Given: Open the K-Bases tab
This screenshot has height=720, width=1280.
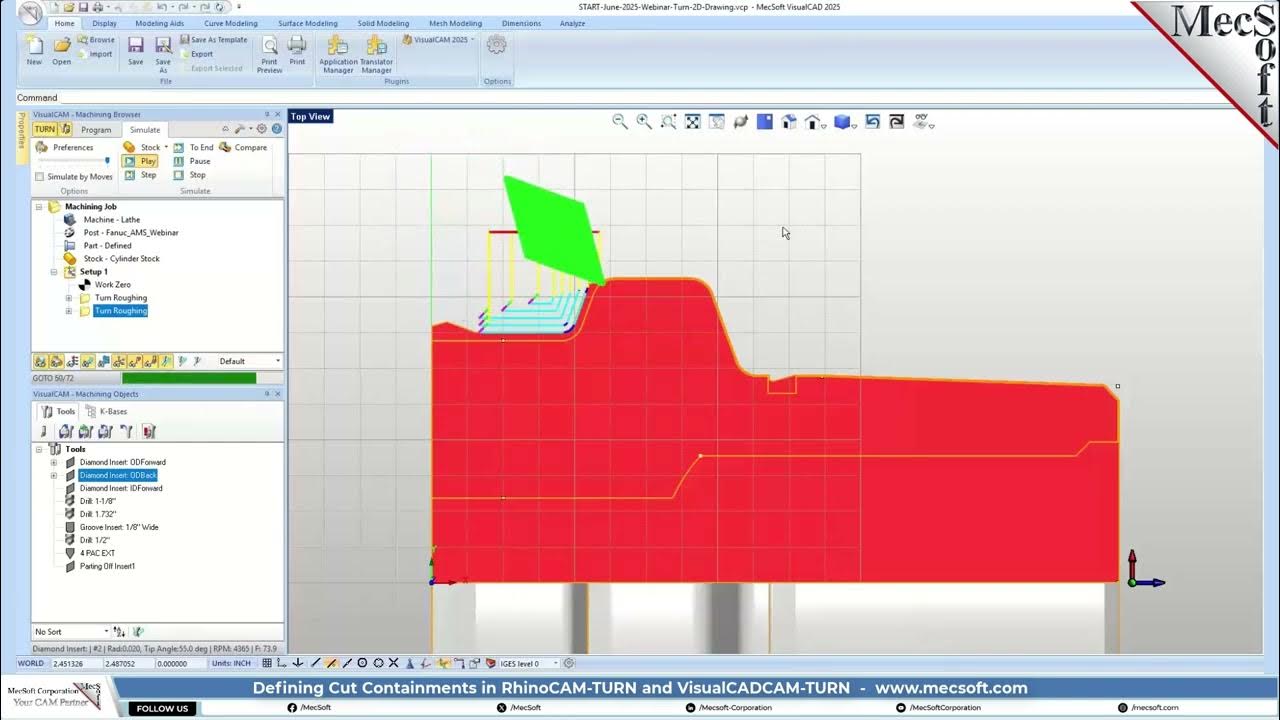Looking at the screenshot, I should [106, 411].
